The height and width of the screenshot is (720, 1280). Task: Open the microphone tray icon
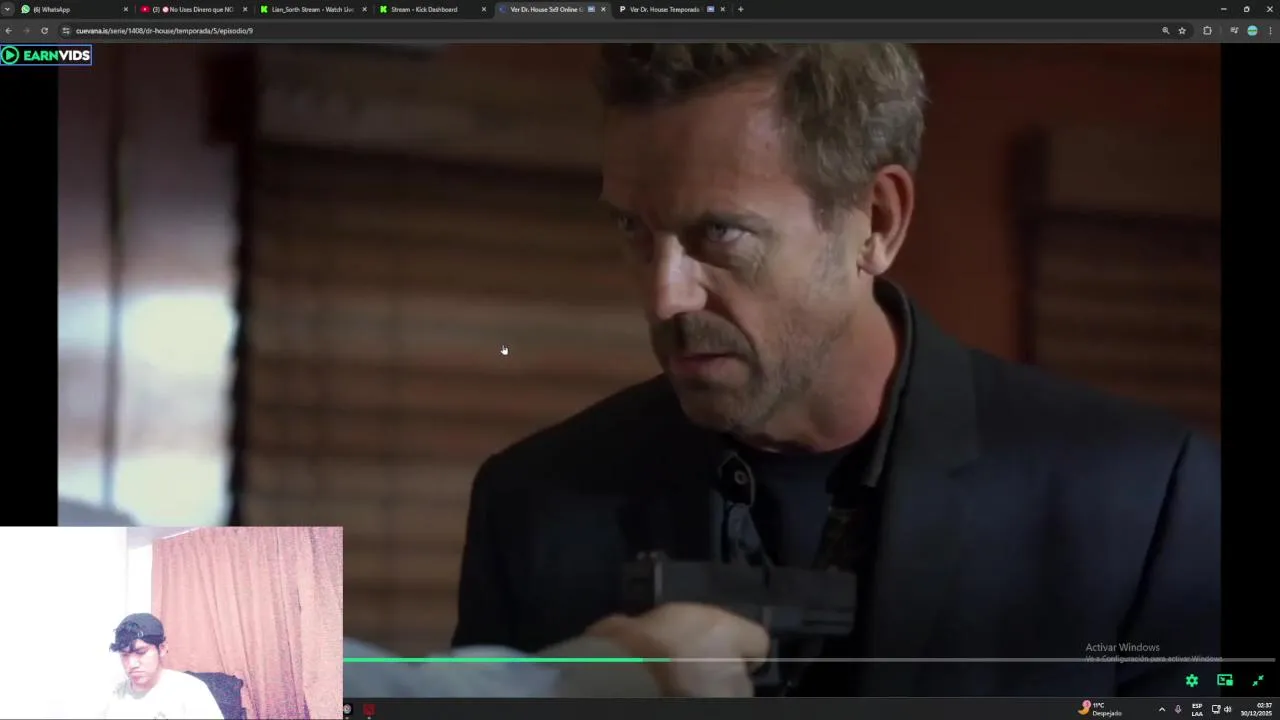(1178, 709)
